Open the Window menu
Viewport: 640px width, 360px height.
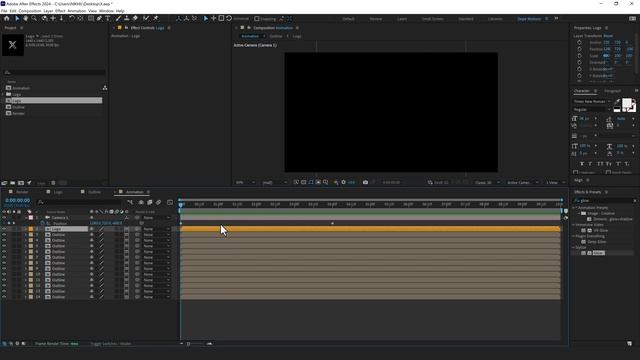106,11
